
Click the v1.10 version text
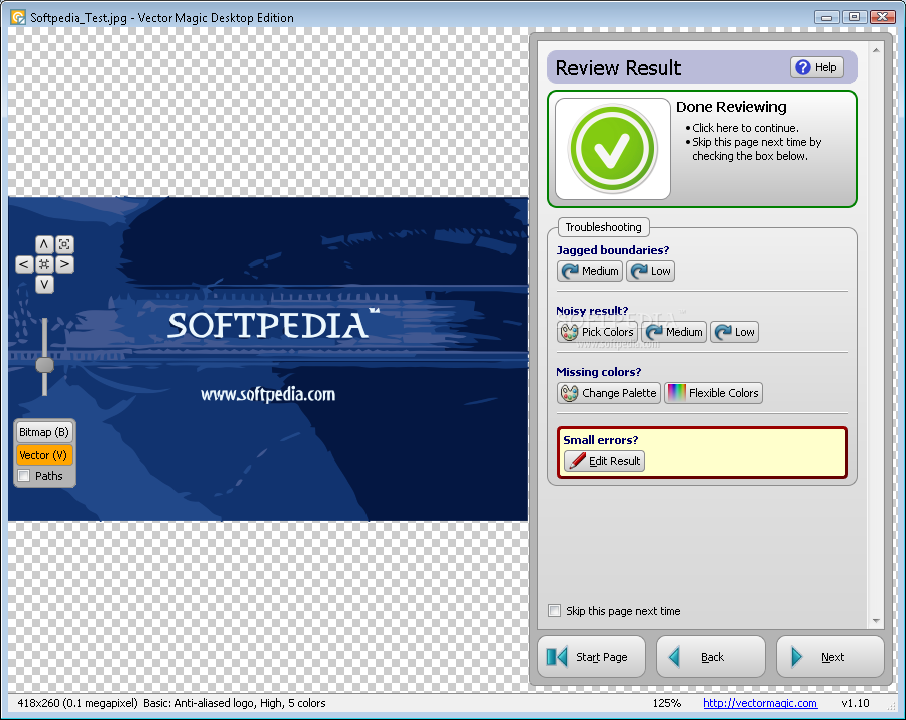point(855,703)
